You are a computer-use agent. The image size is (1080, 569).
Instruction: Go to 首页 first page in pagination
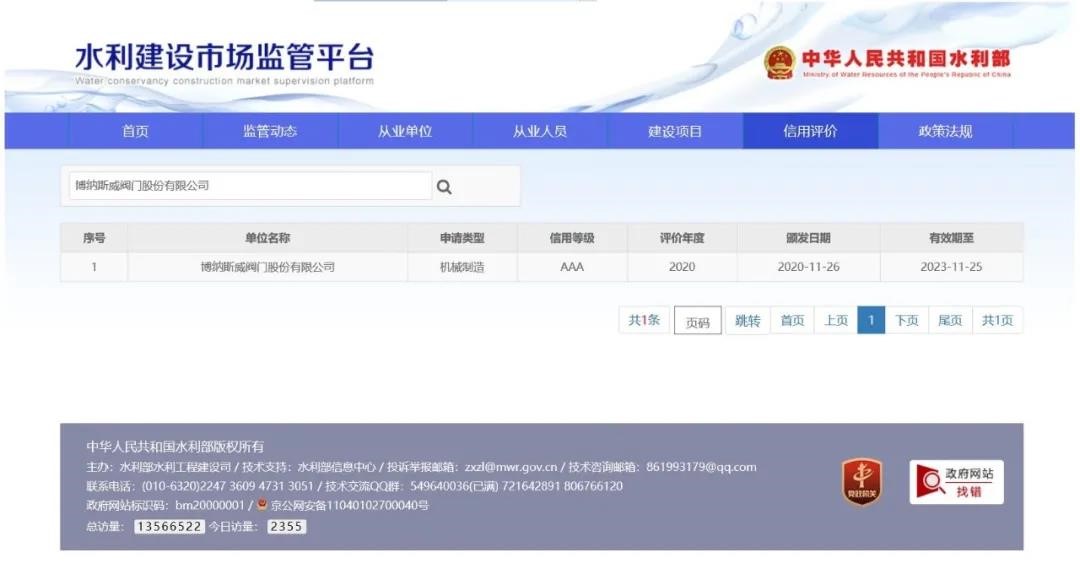792,321
